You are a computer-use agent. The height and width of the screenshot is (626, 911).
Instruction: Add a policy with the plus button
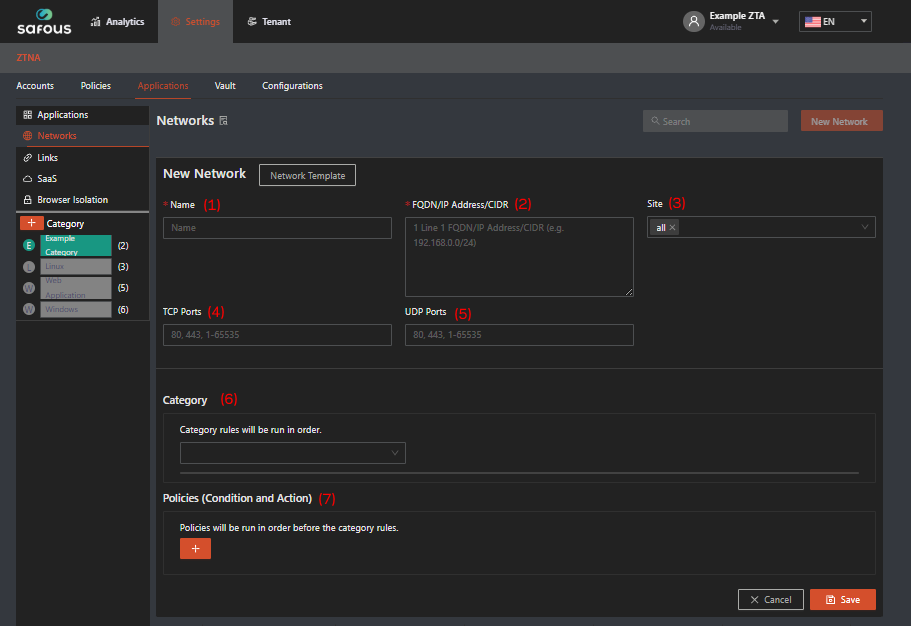click(x=195, y=548)
